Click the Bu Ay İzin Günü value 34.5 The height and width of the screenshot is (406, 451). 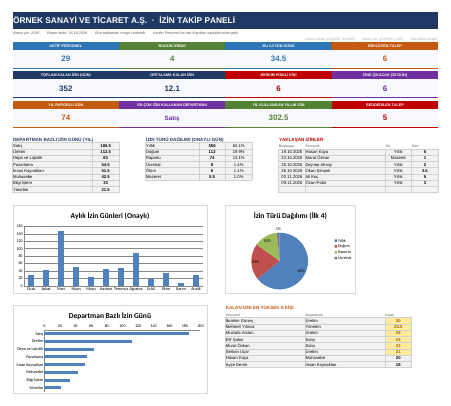278,58
